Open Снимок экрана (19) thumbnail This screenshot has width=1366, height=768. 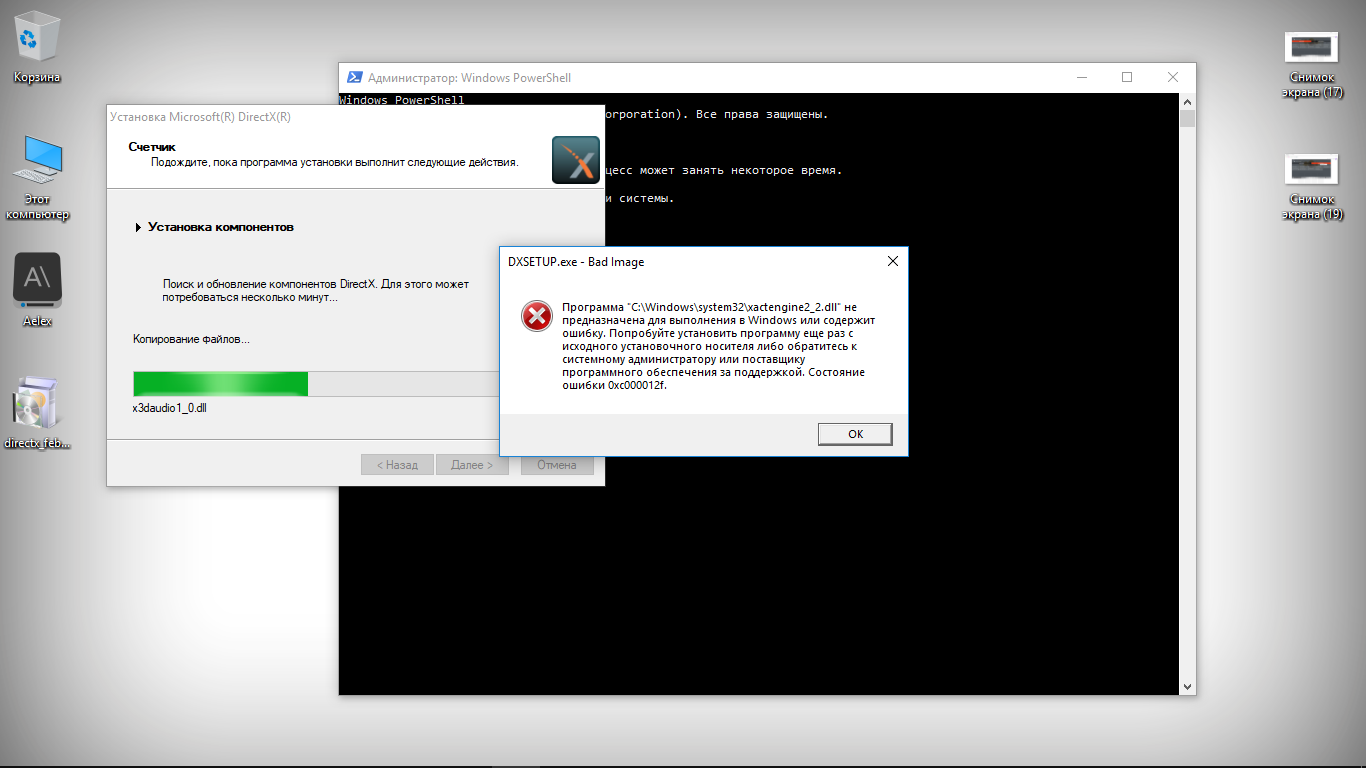(1311, 187)
